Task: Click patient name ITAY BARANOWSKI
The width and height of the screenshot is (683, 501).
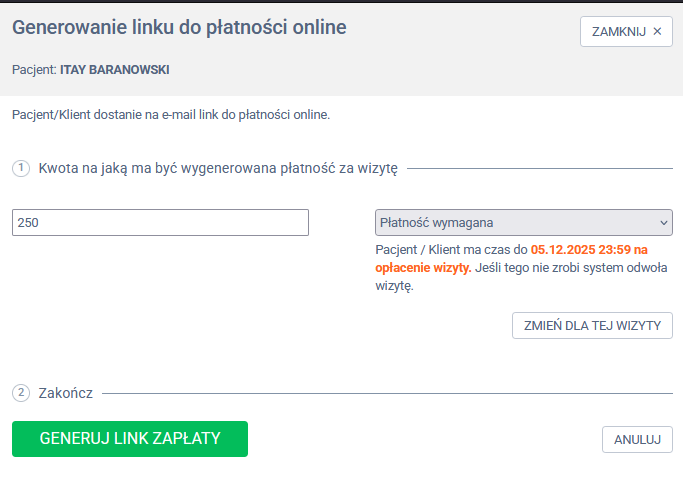Action: click(x=114, y=70)
